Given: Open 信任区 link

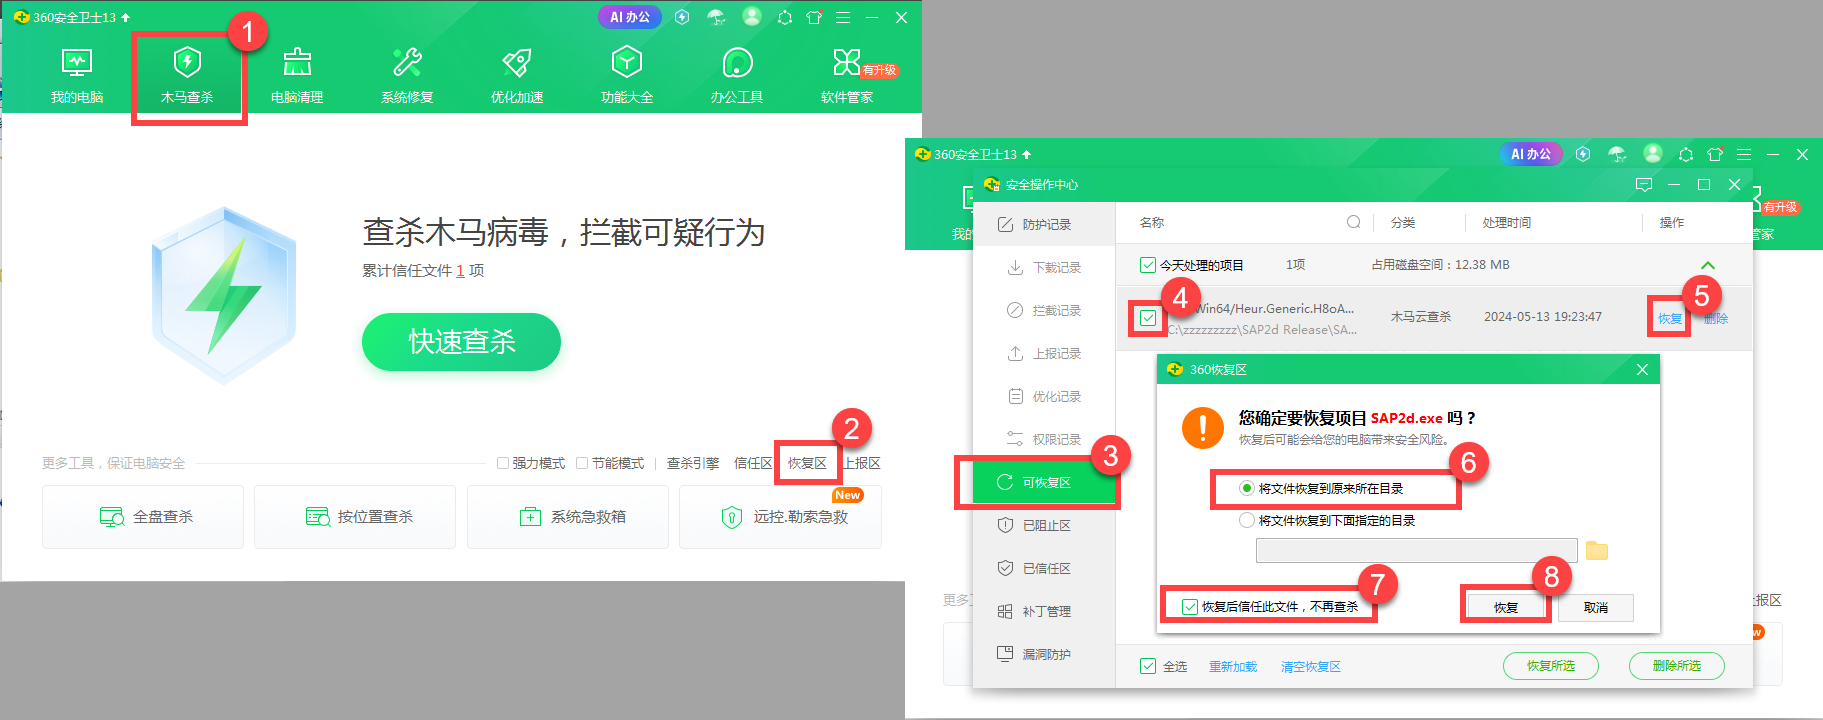Looking at the screenshot, I should (x=753, y=463).
